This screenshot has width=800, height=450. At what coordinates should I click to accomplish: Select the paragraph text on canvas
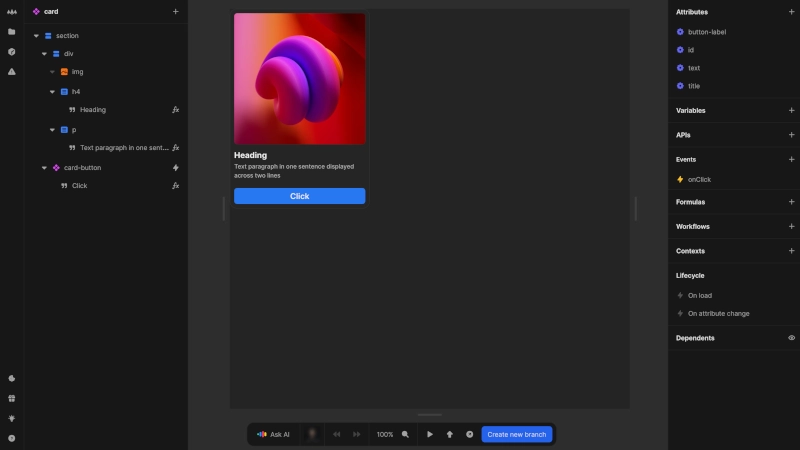pyautogui.click(x=294, y=171)
